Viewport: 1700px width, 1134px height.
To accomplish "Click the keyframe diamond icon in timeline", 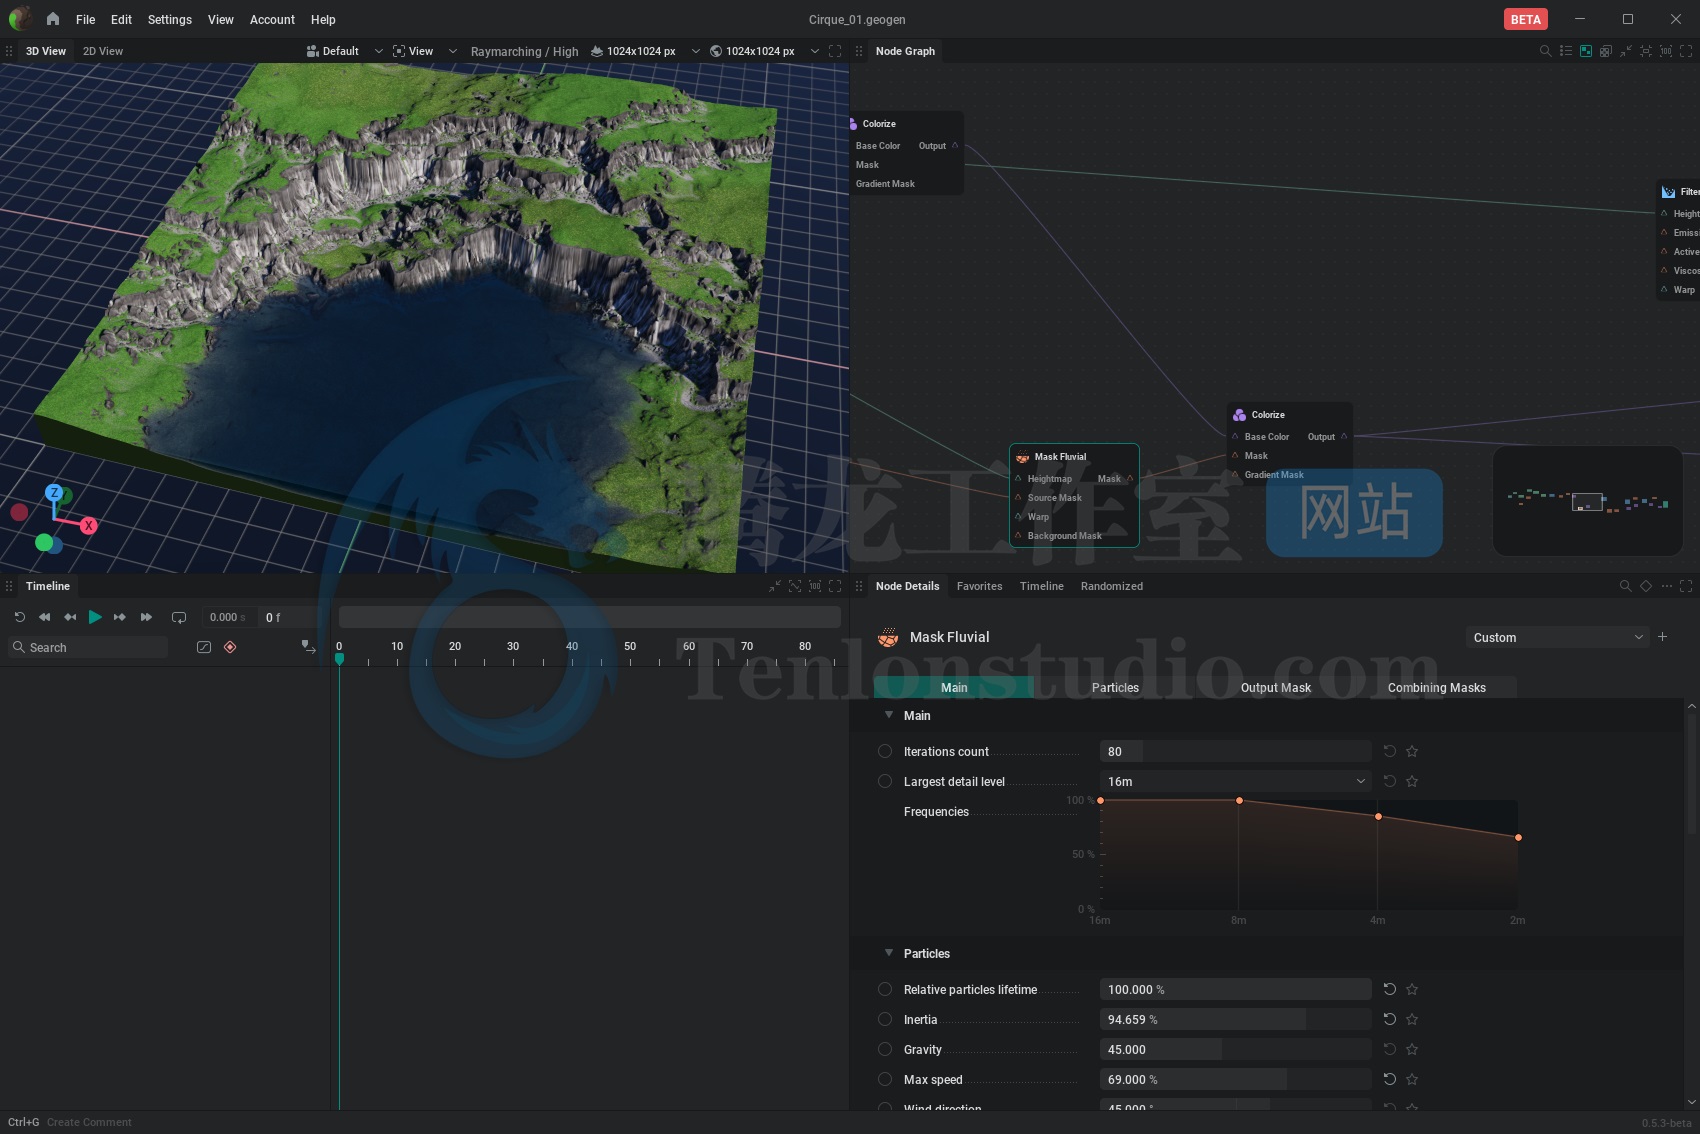I will [x=230, y=647].
